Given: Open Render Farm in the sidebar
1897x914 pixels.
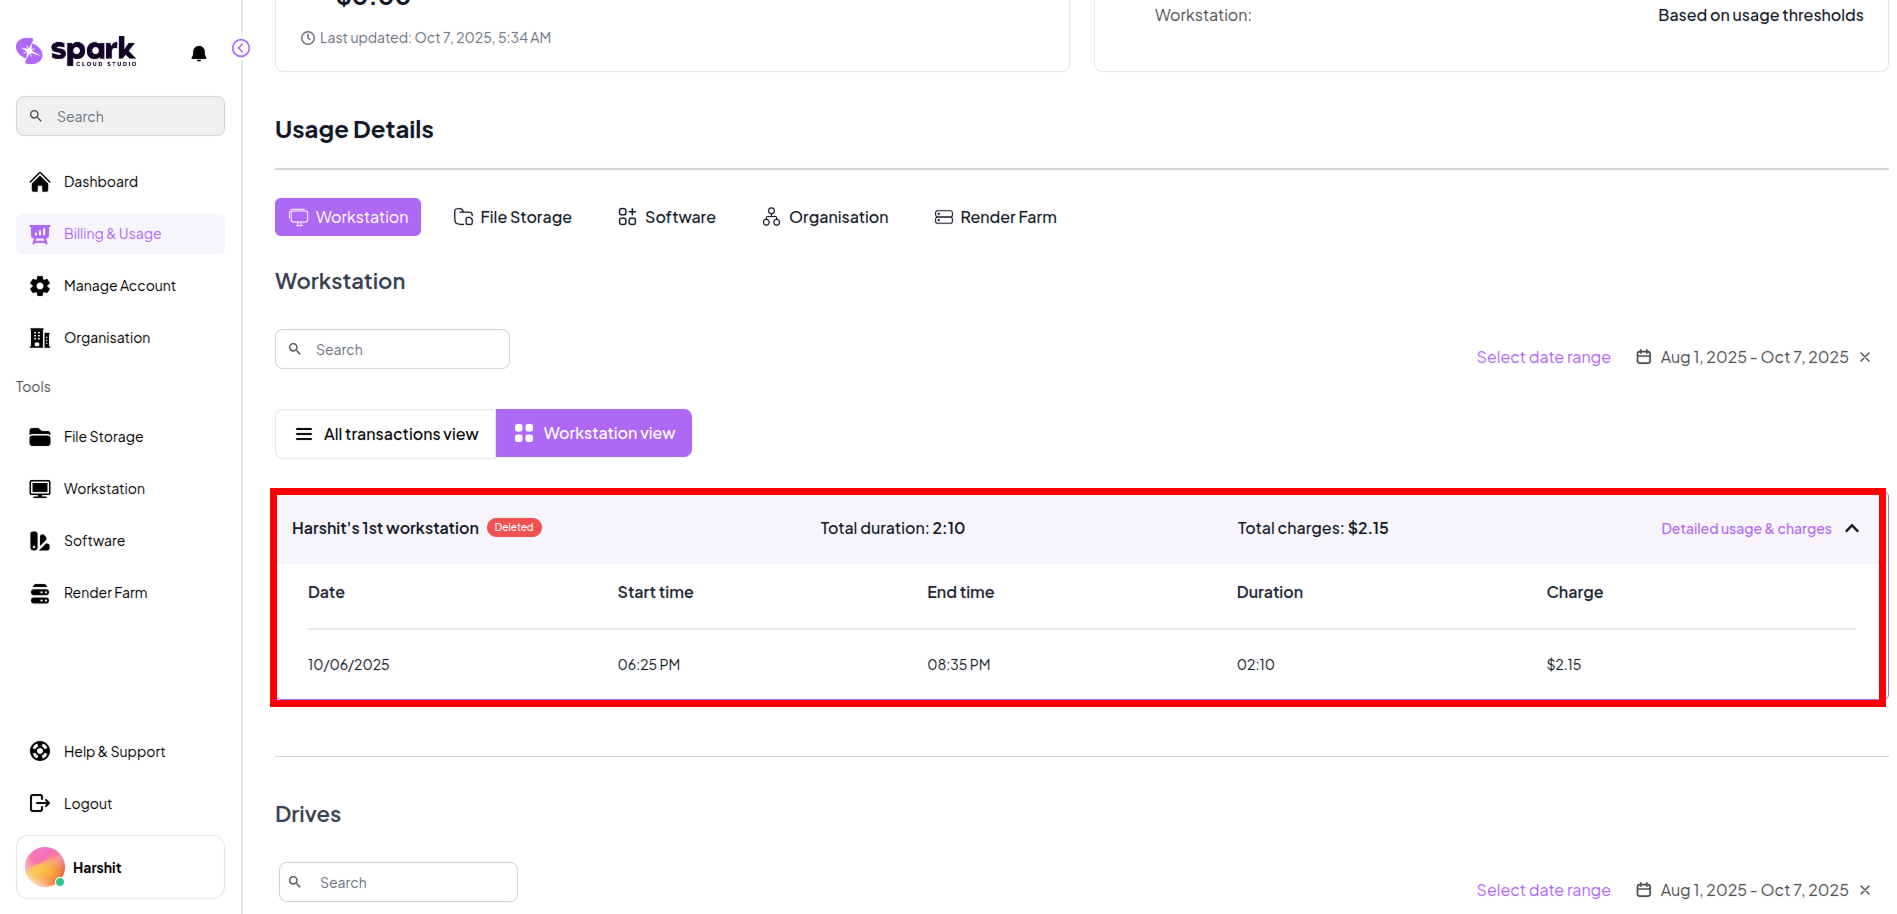Looking at the screenshot, I should tap(105, 593).
